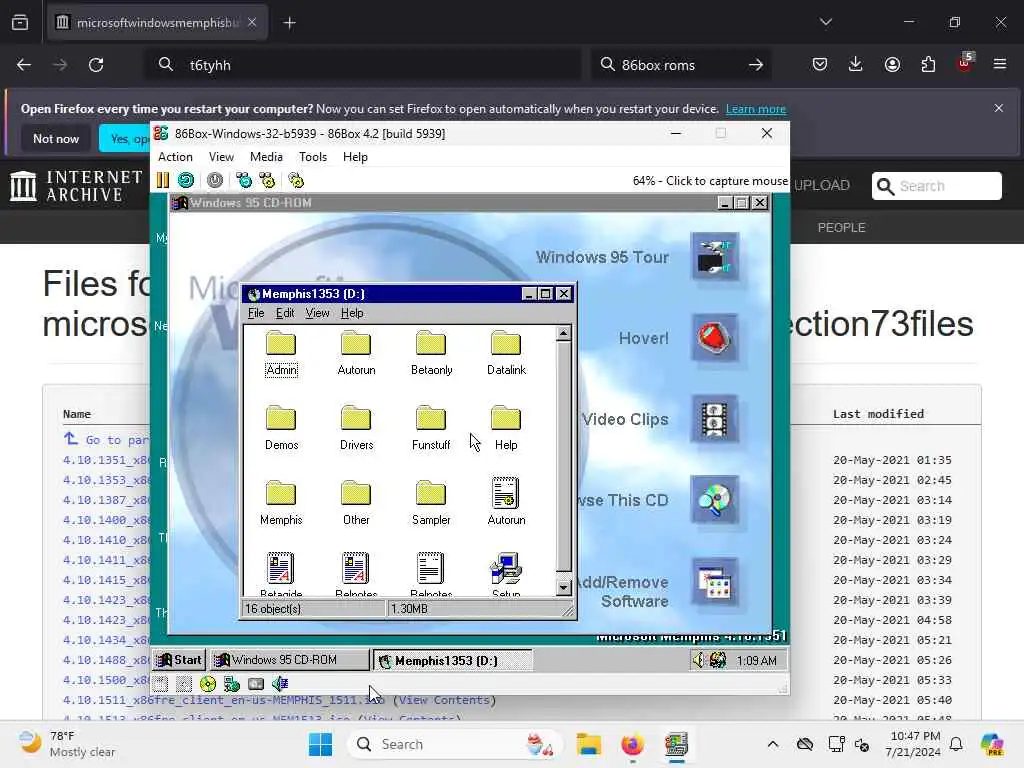
Task: Select the Memphis folder
Action: 281,504
